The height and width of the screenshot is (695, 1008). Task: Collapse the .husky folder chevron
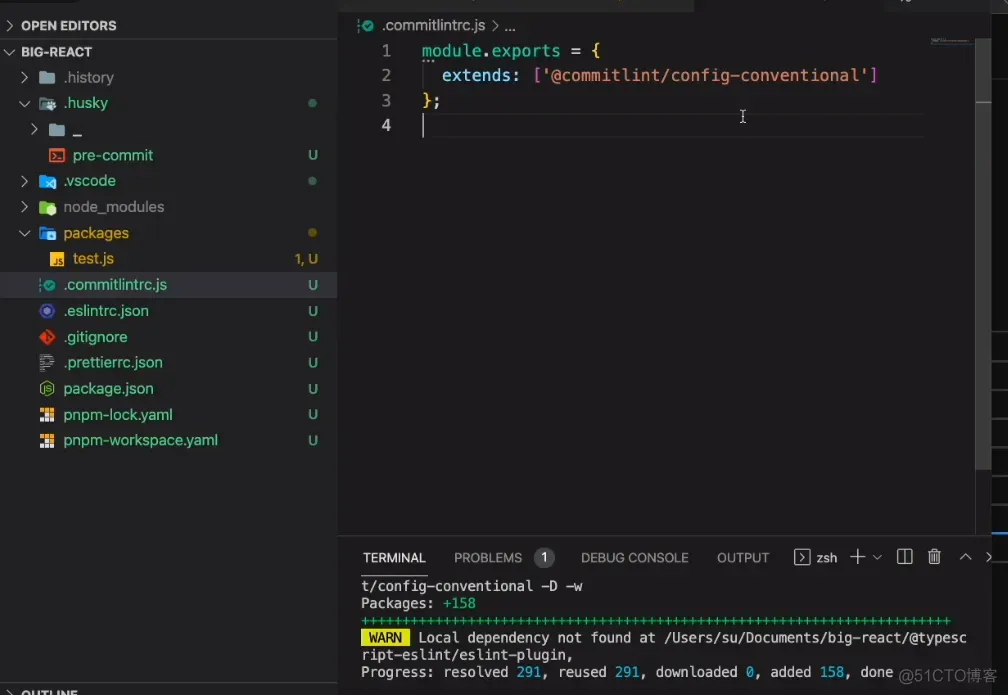(x=24, y=104)
